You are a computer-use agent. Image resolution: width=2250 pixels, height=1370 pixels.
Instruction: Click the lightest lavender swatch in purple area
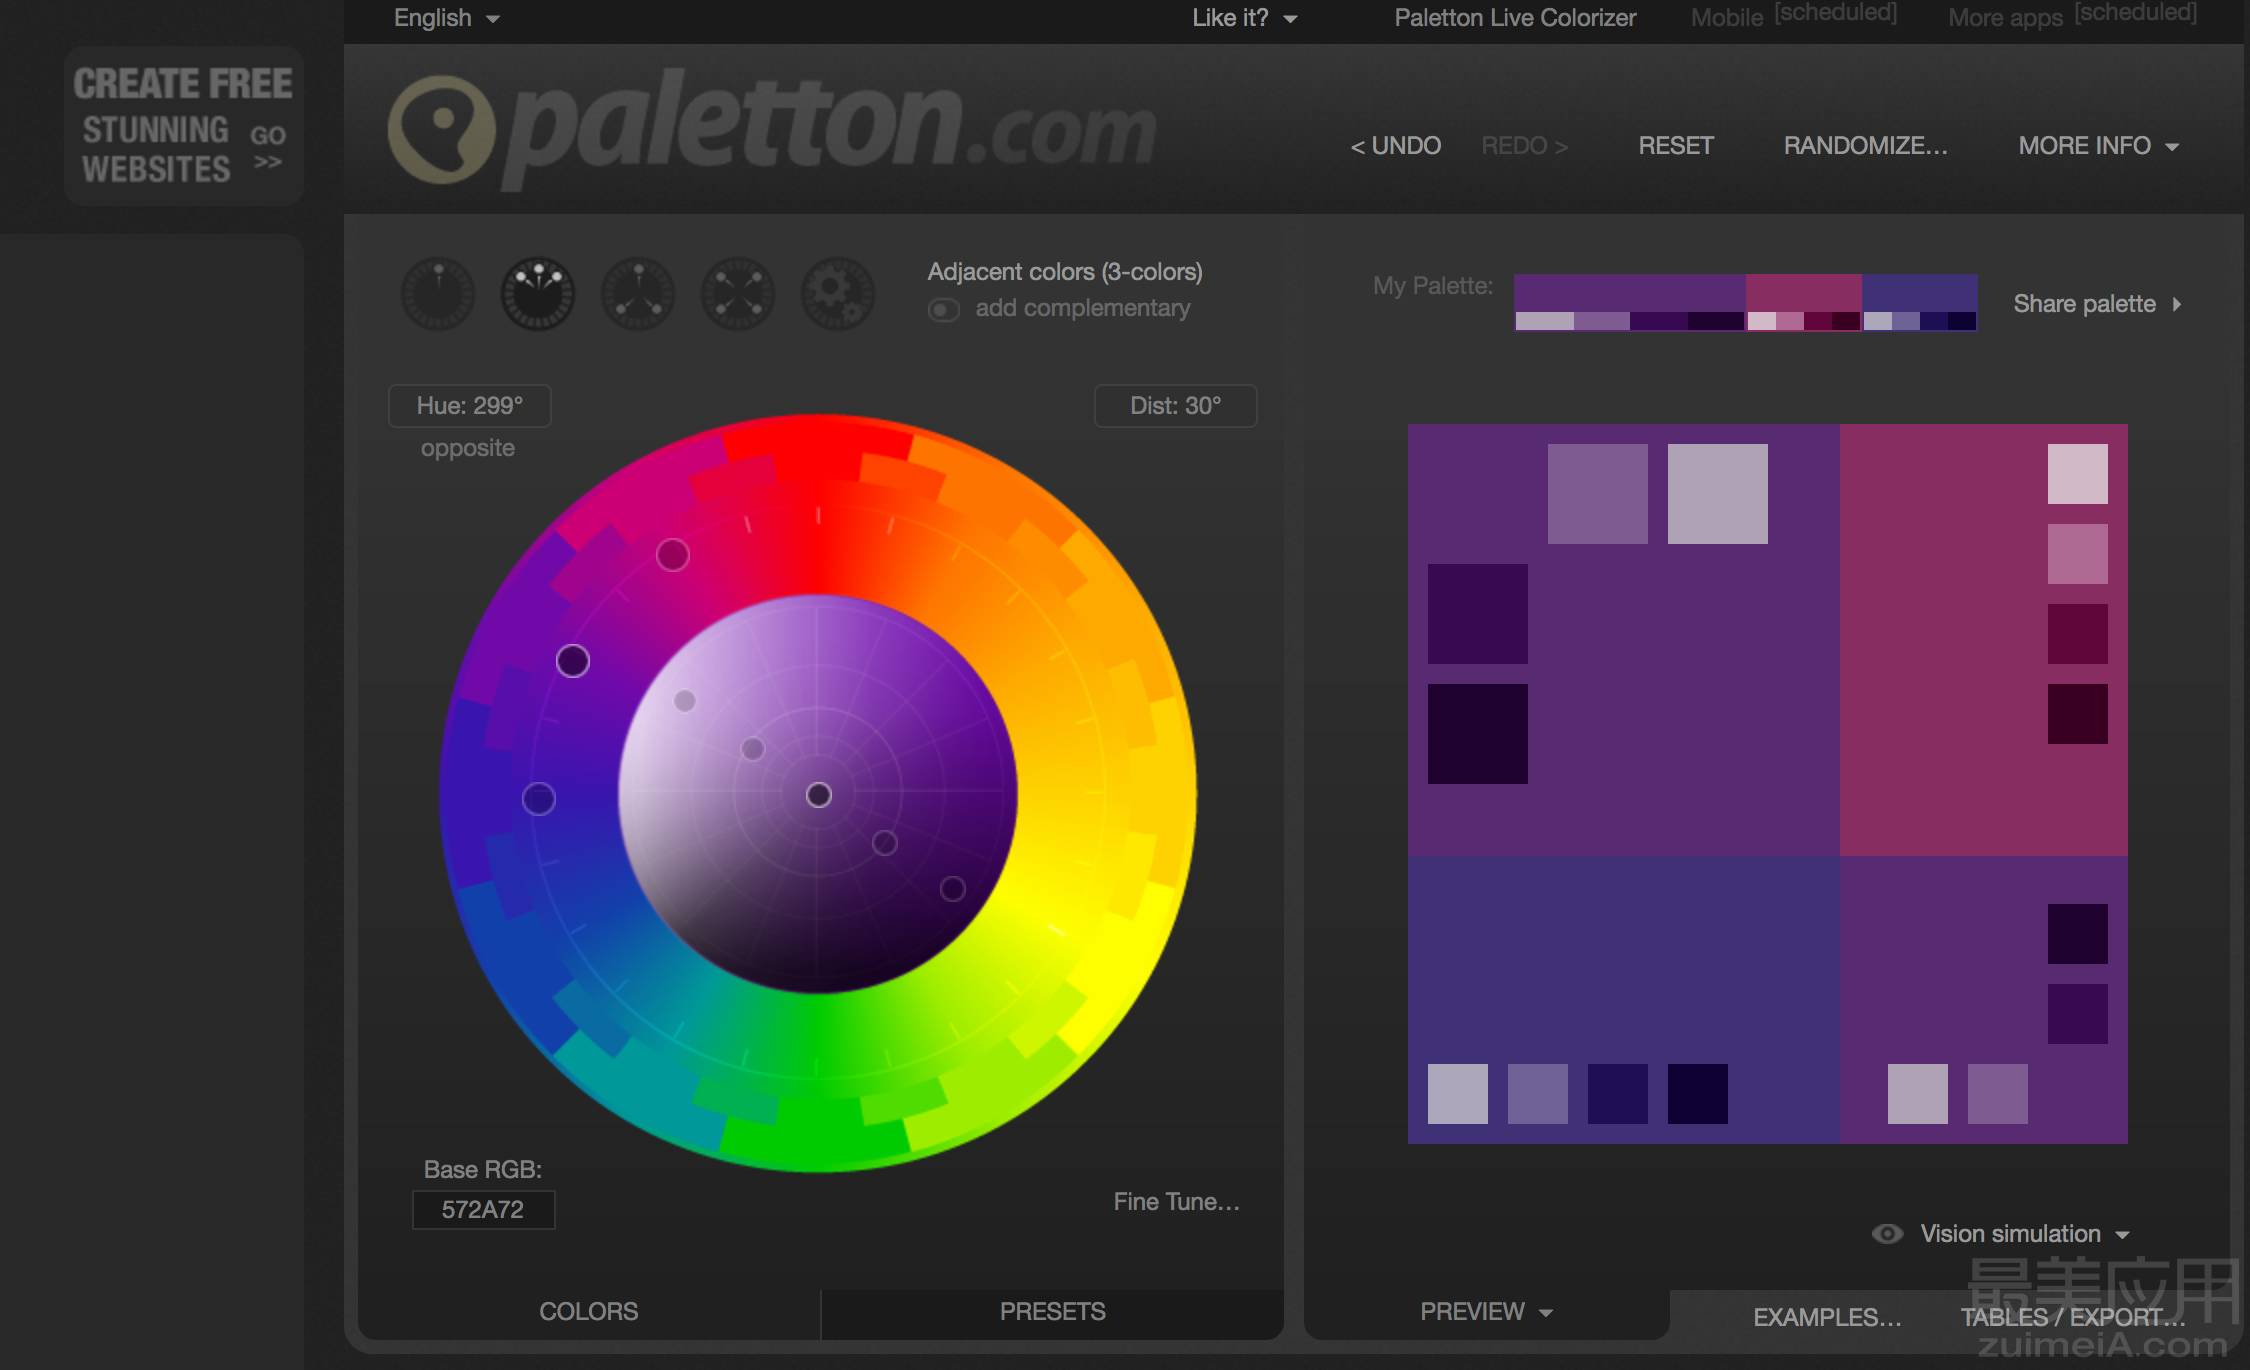click(1718, 494)
